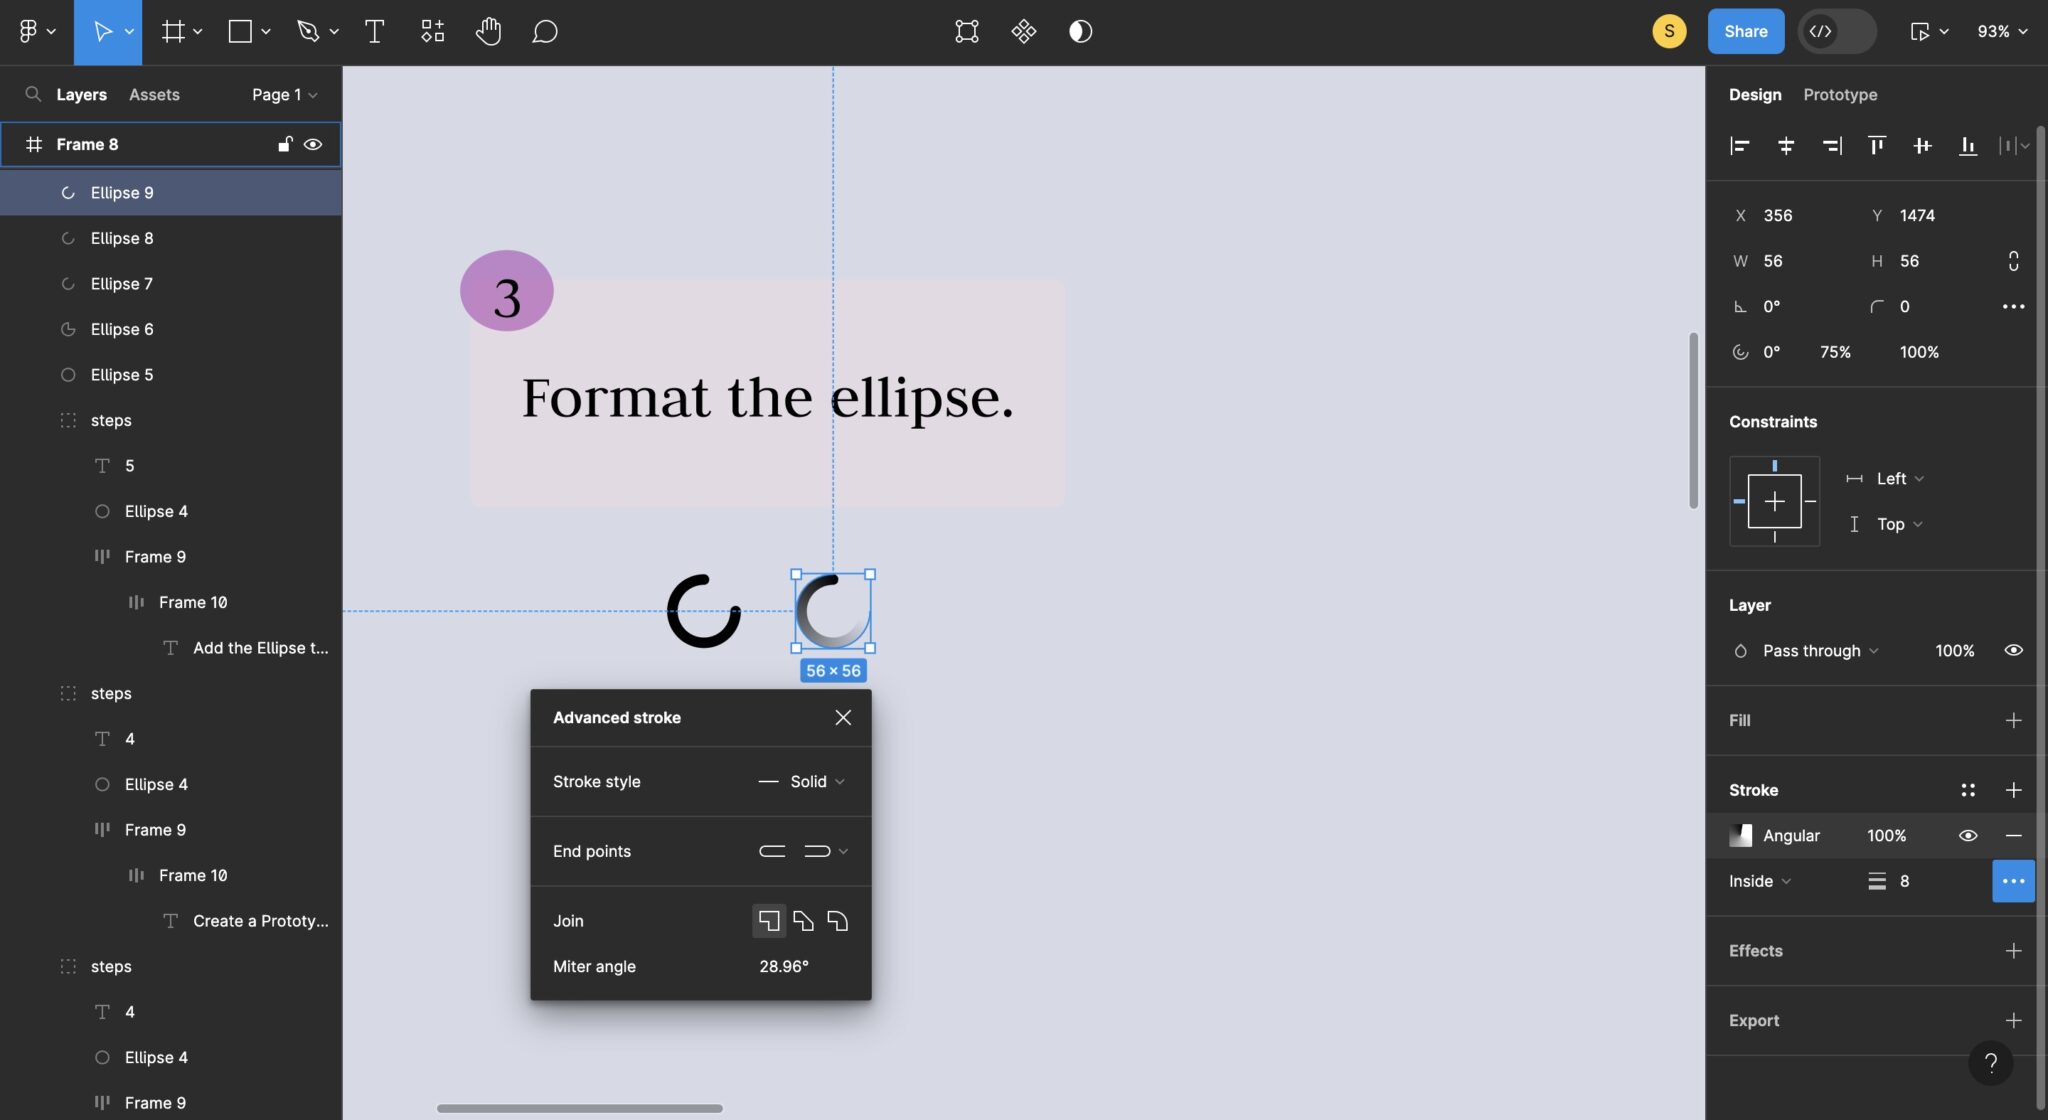Switch to the Prototype tab
The image size is (2048, 1120).
[1838, 94]
